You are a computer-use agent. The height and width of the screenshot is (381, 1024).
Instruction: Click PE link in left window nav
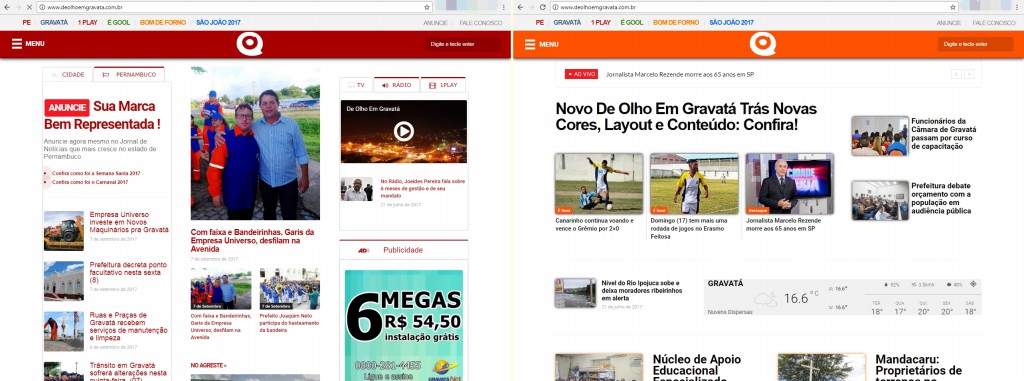point(27,22)
